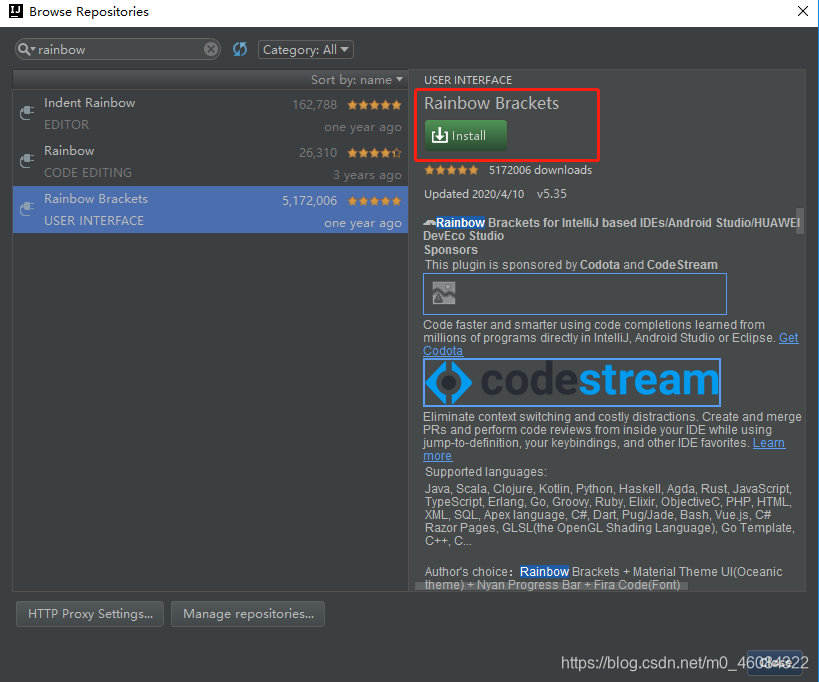This screenshot has height=682, width=819.
Task: Click Manage repositories button
Action: tap(248, 614)
